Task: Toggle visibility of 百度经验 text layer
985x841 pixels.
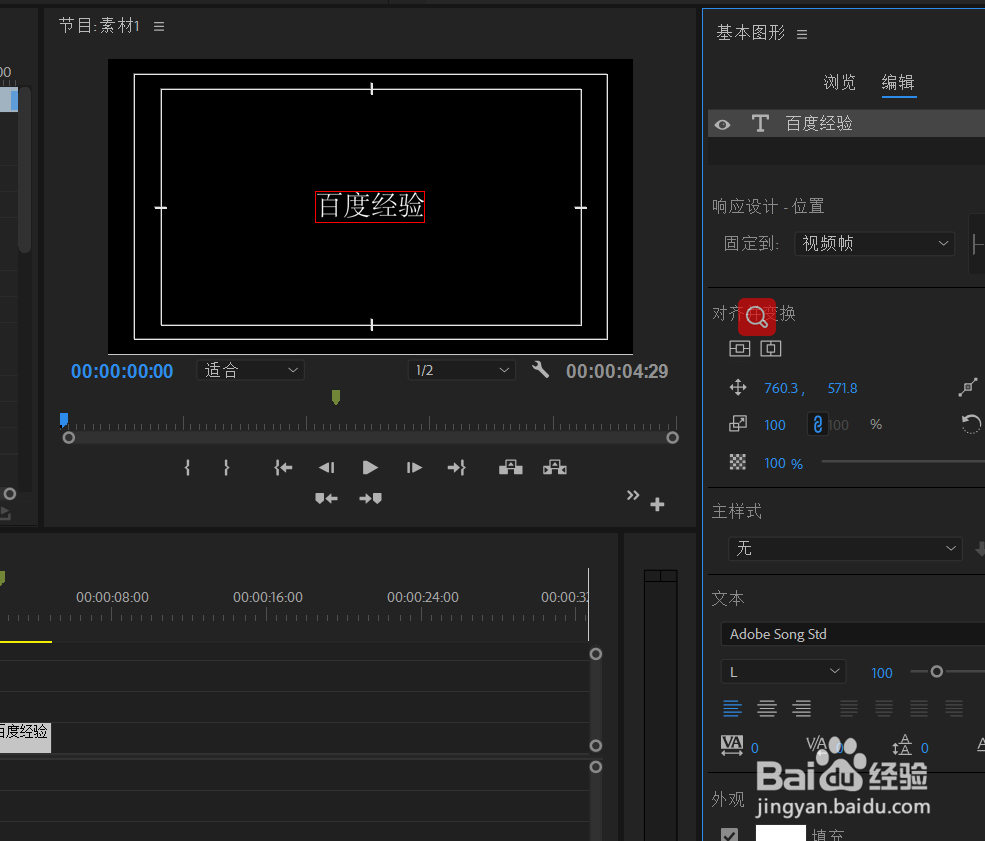Action: (x=722, y=124)
